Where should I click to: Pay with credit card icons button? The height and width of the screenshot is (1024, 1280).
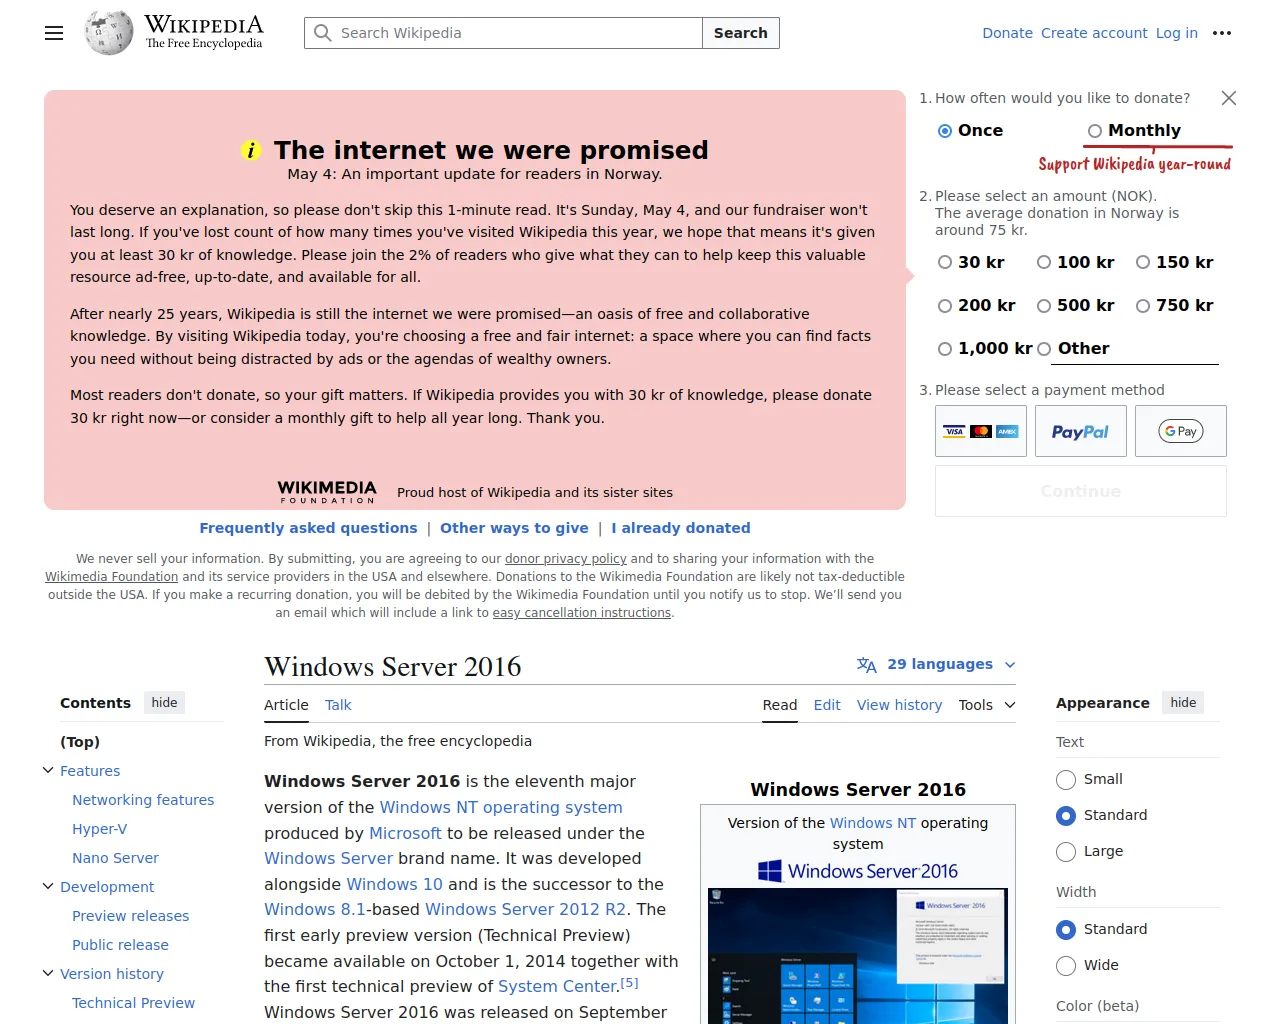[981, 431]
